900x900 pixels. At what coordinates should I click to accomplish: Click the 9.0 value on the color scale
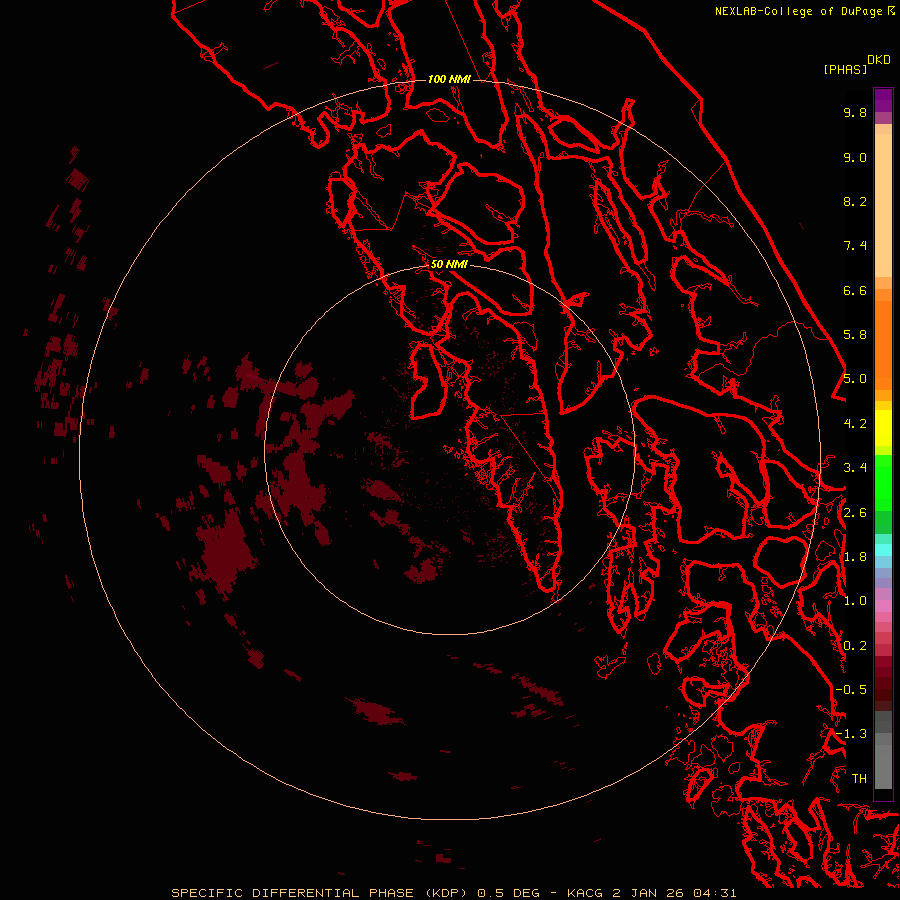coord(855,157)
